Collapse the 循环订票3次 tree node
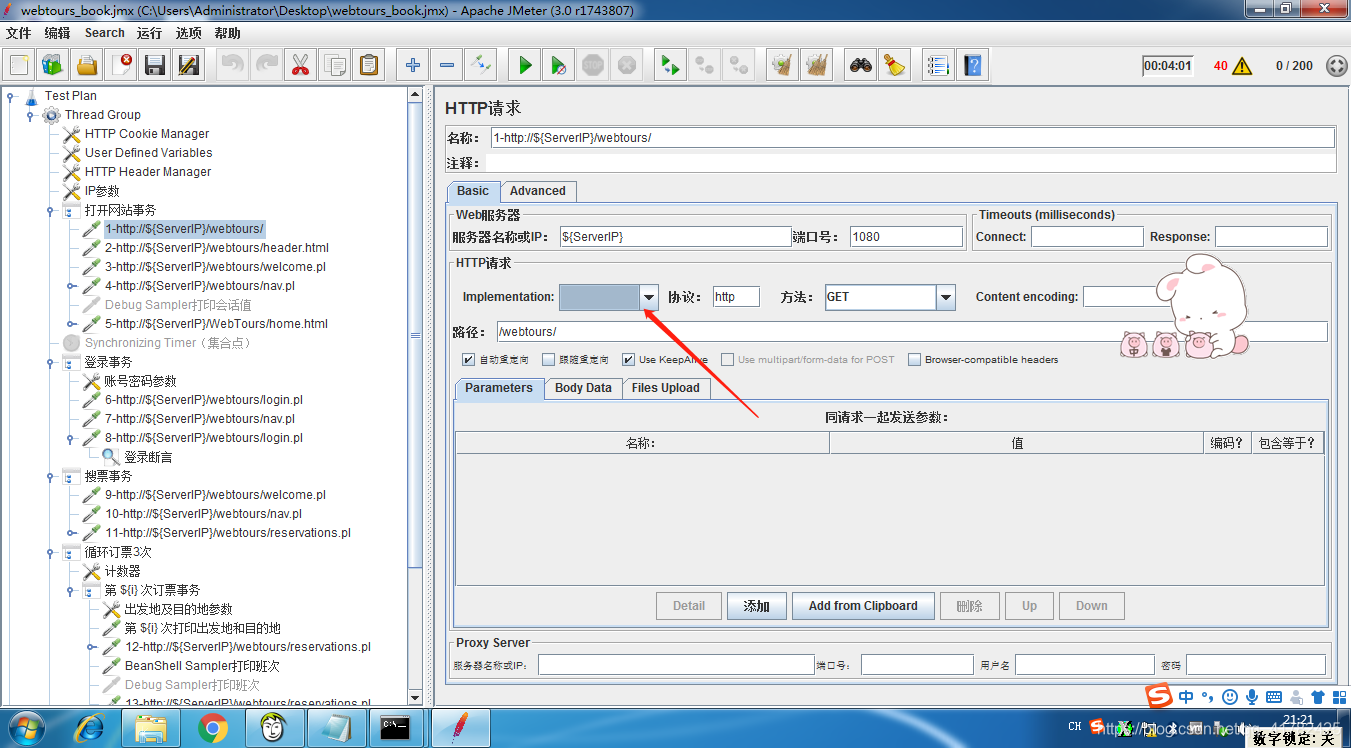The height and width of the screenshot is (748, 1351). click(x=50, y=553)
